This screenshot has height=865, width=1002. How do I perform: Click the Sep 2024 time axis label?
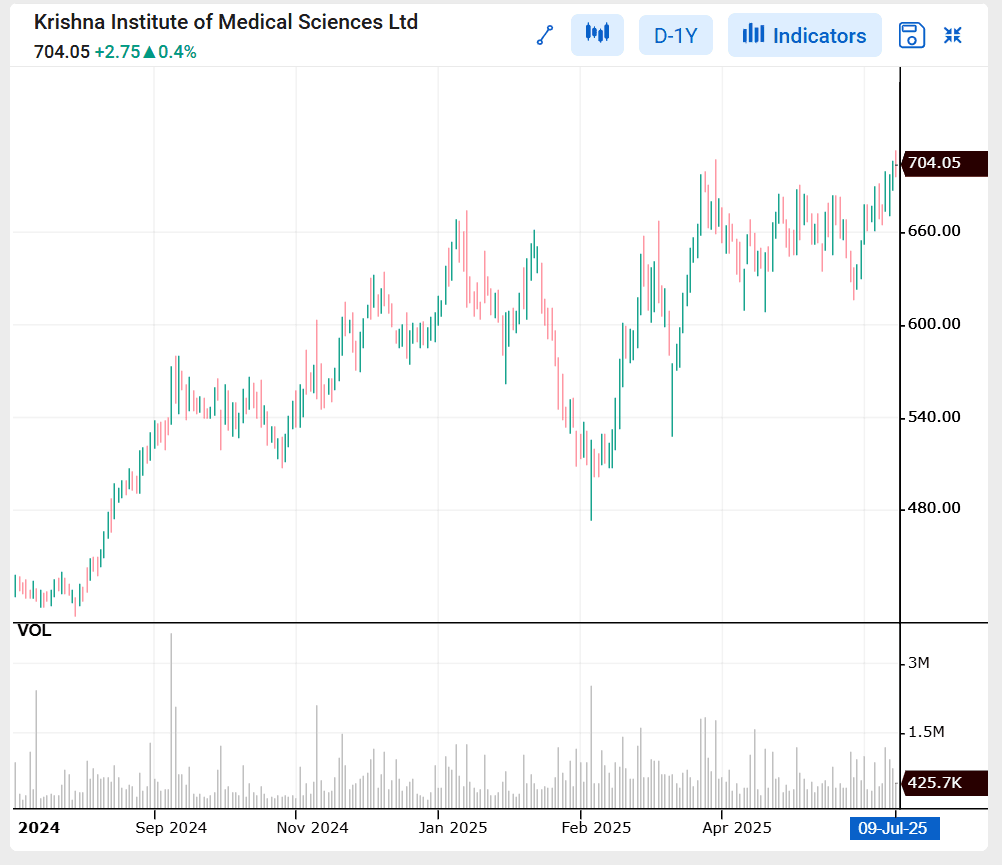[x=171, y=828]
